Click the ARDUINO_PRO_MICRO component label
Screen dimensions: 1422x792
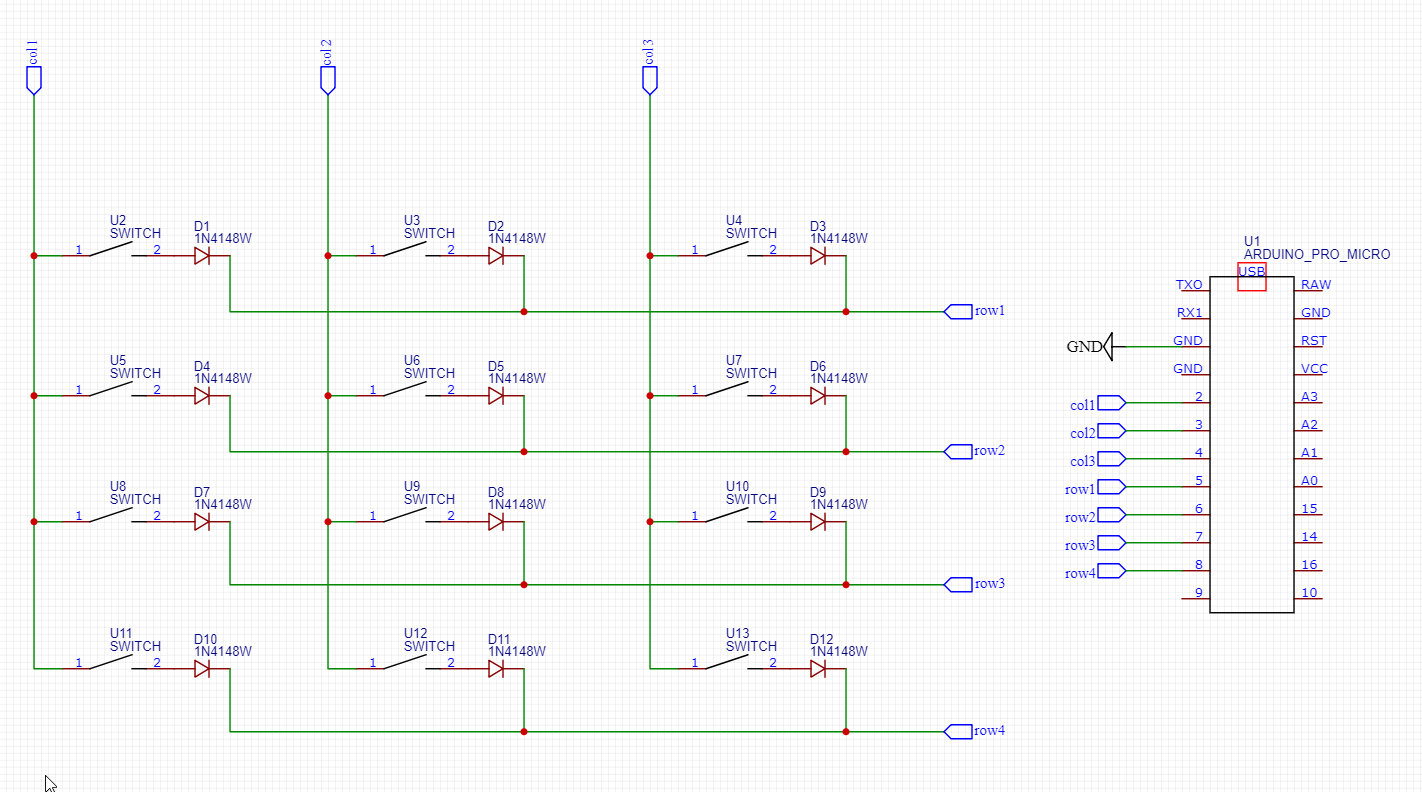pyautogui.click(x=1317, y=255)
